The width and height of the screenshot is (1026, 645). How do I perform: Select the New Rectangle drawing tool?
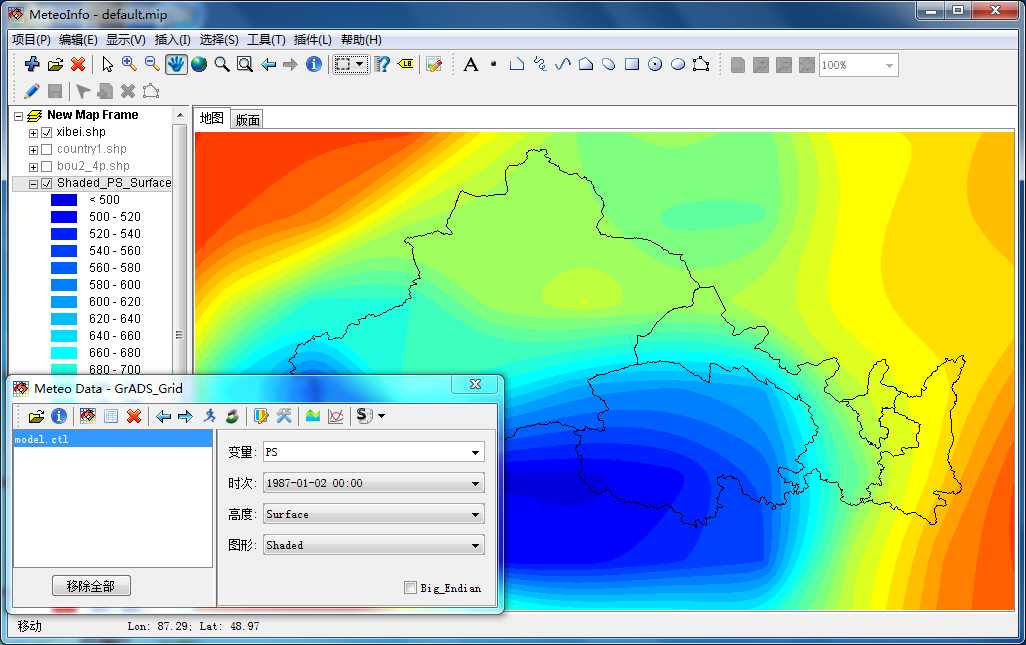pyautogui.click(x=631, y=64)
